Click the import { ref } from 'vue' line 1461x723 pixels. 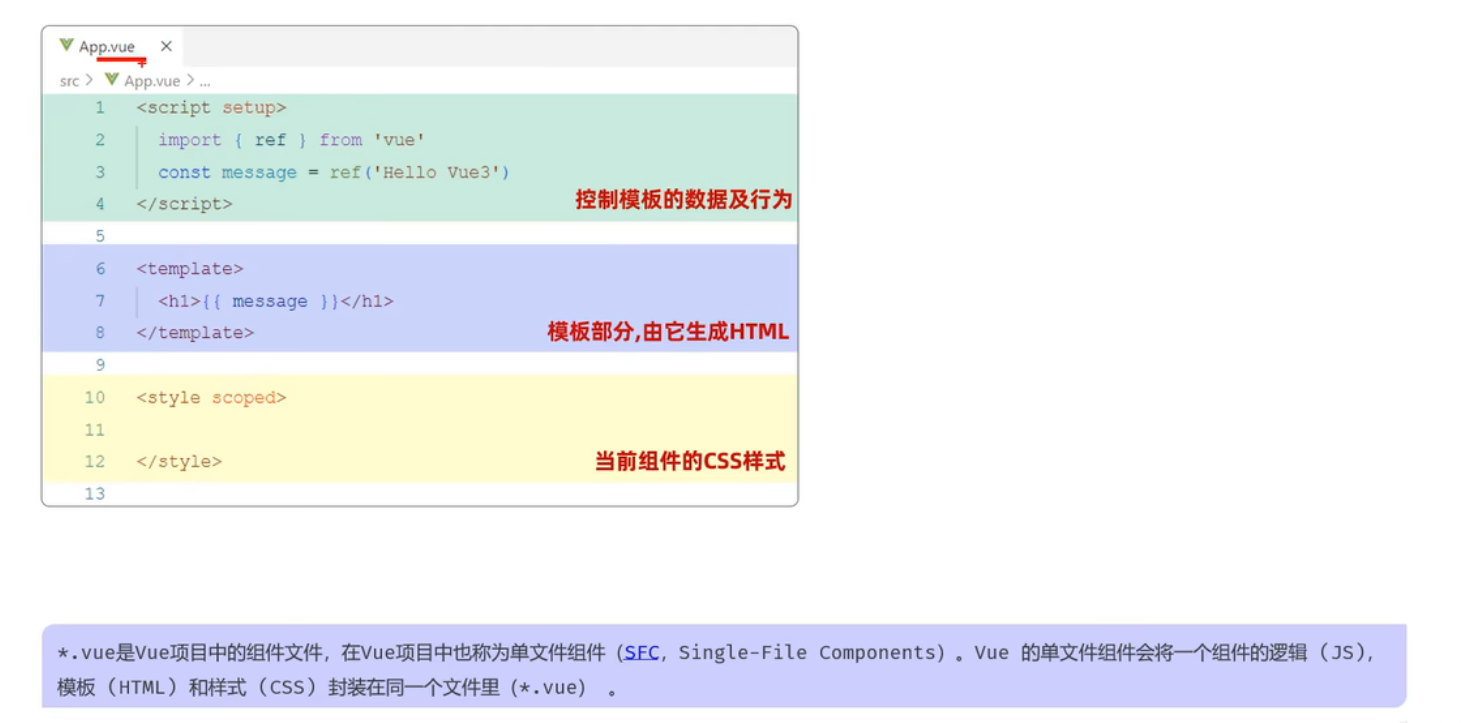(x=291, y=140)
